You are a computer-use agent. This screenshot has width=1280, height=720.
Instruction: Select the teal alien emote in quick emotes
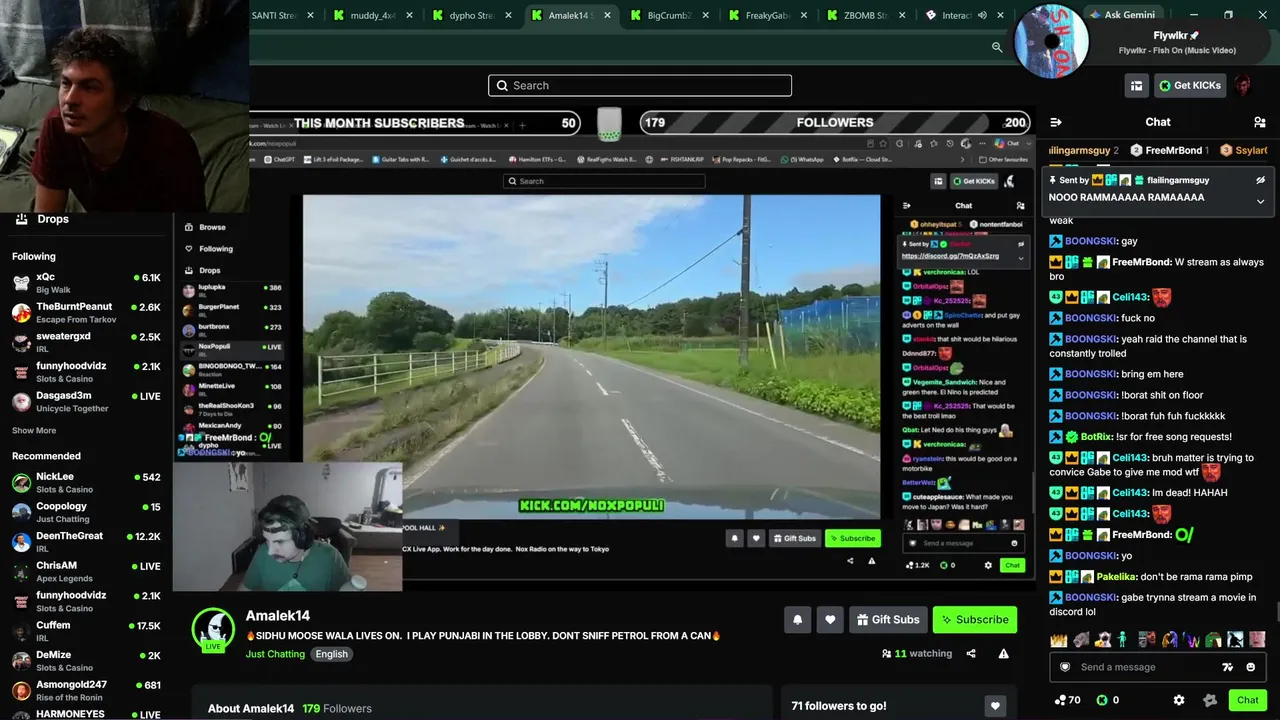tap(1123, 640)
